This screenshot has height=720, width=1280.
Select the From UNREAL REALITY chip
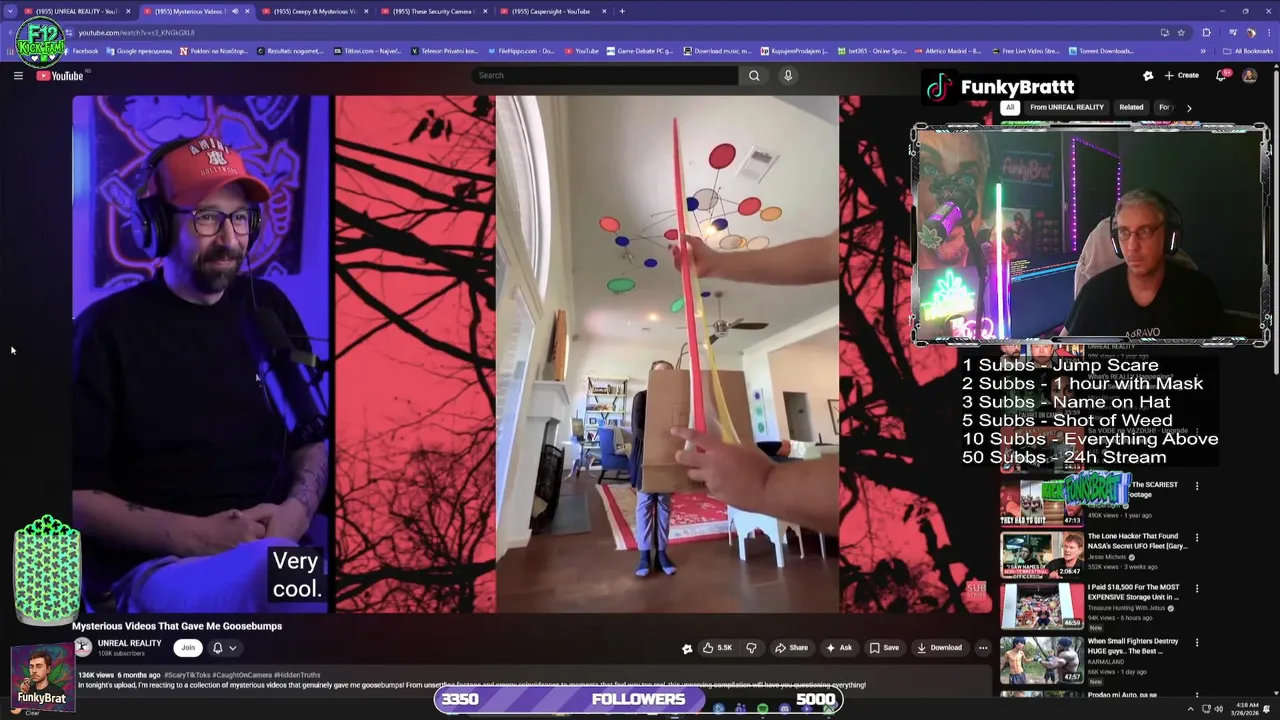point(1067,107)
